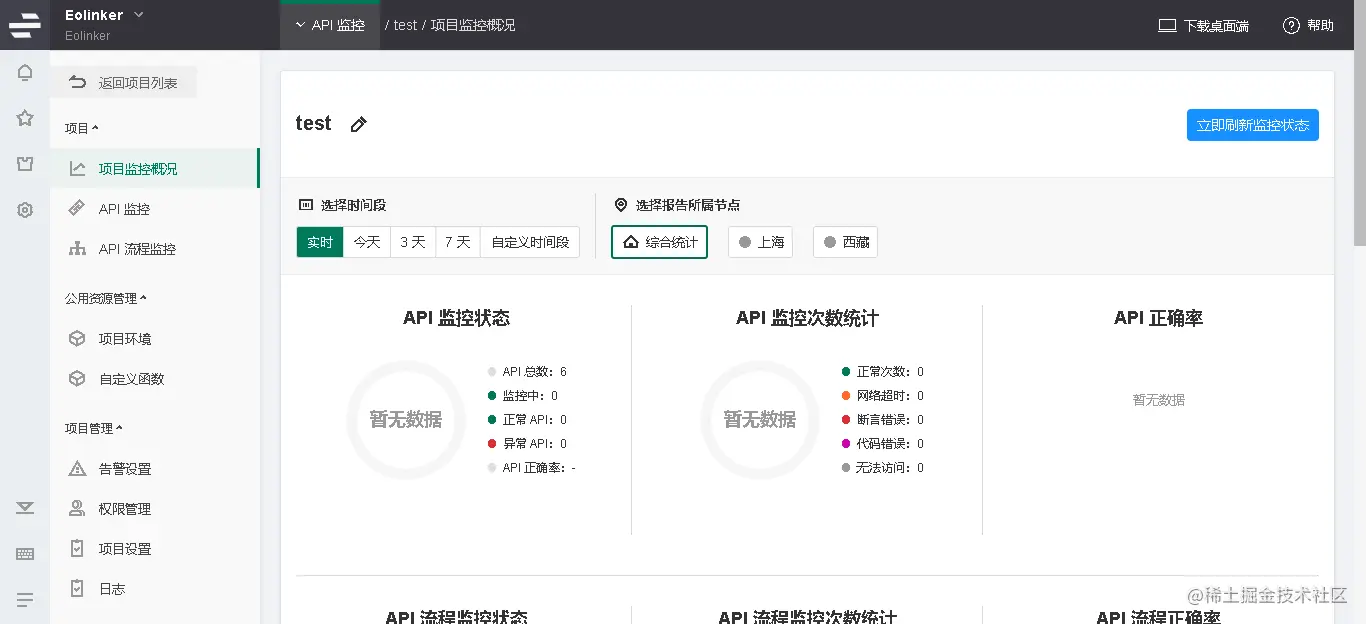
Task: Click the download arrow icon in left rail
Action: [x=25, y=508]
